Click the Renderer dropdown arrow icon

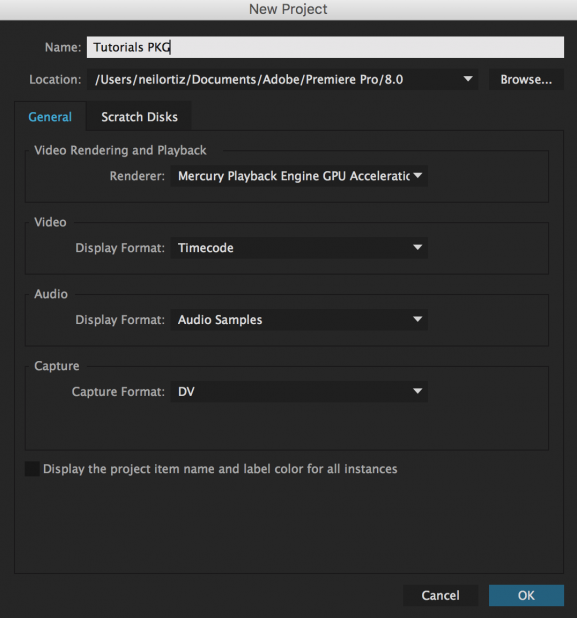[417, 175]
